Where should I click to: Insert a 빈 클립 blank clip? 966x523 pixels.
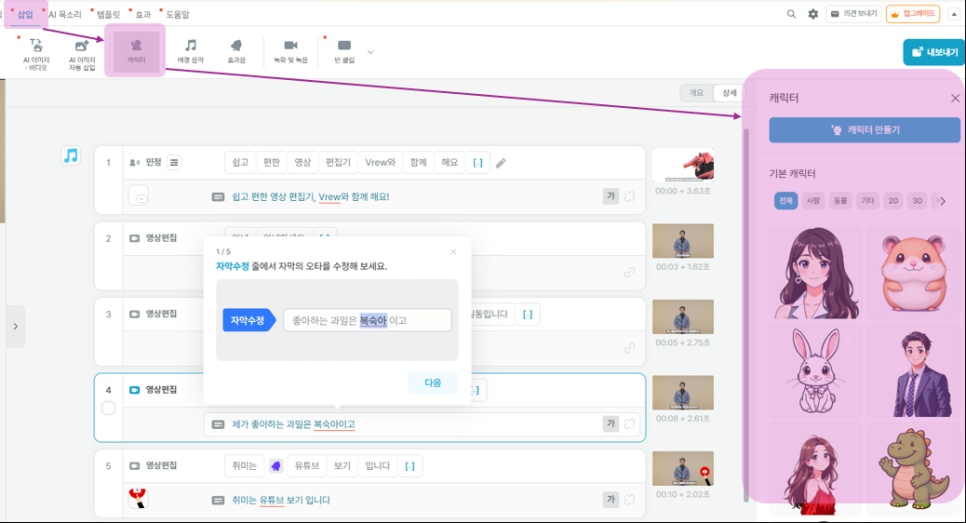[344, 51]
